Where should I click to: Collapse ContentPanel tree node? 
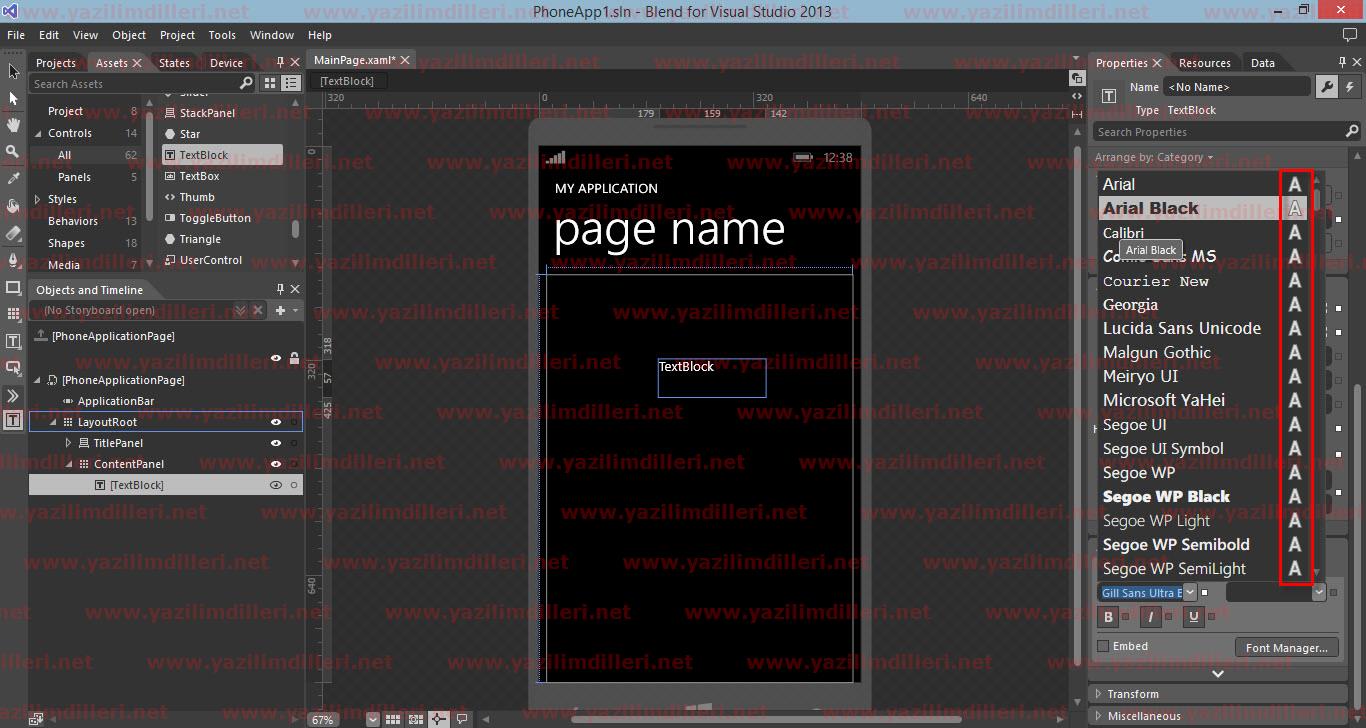(69, 464)
